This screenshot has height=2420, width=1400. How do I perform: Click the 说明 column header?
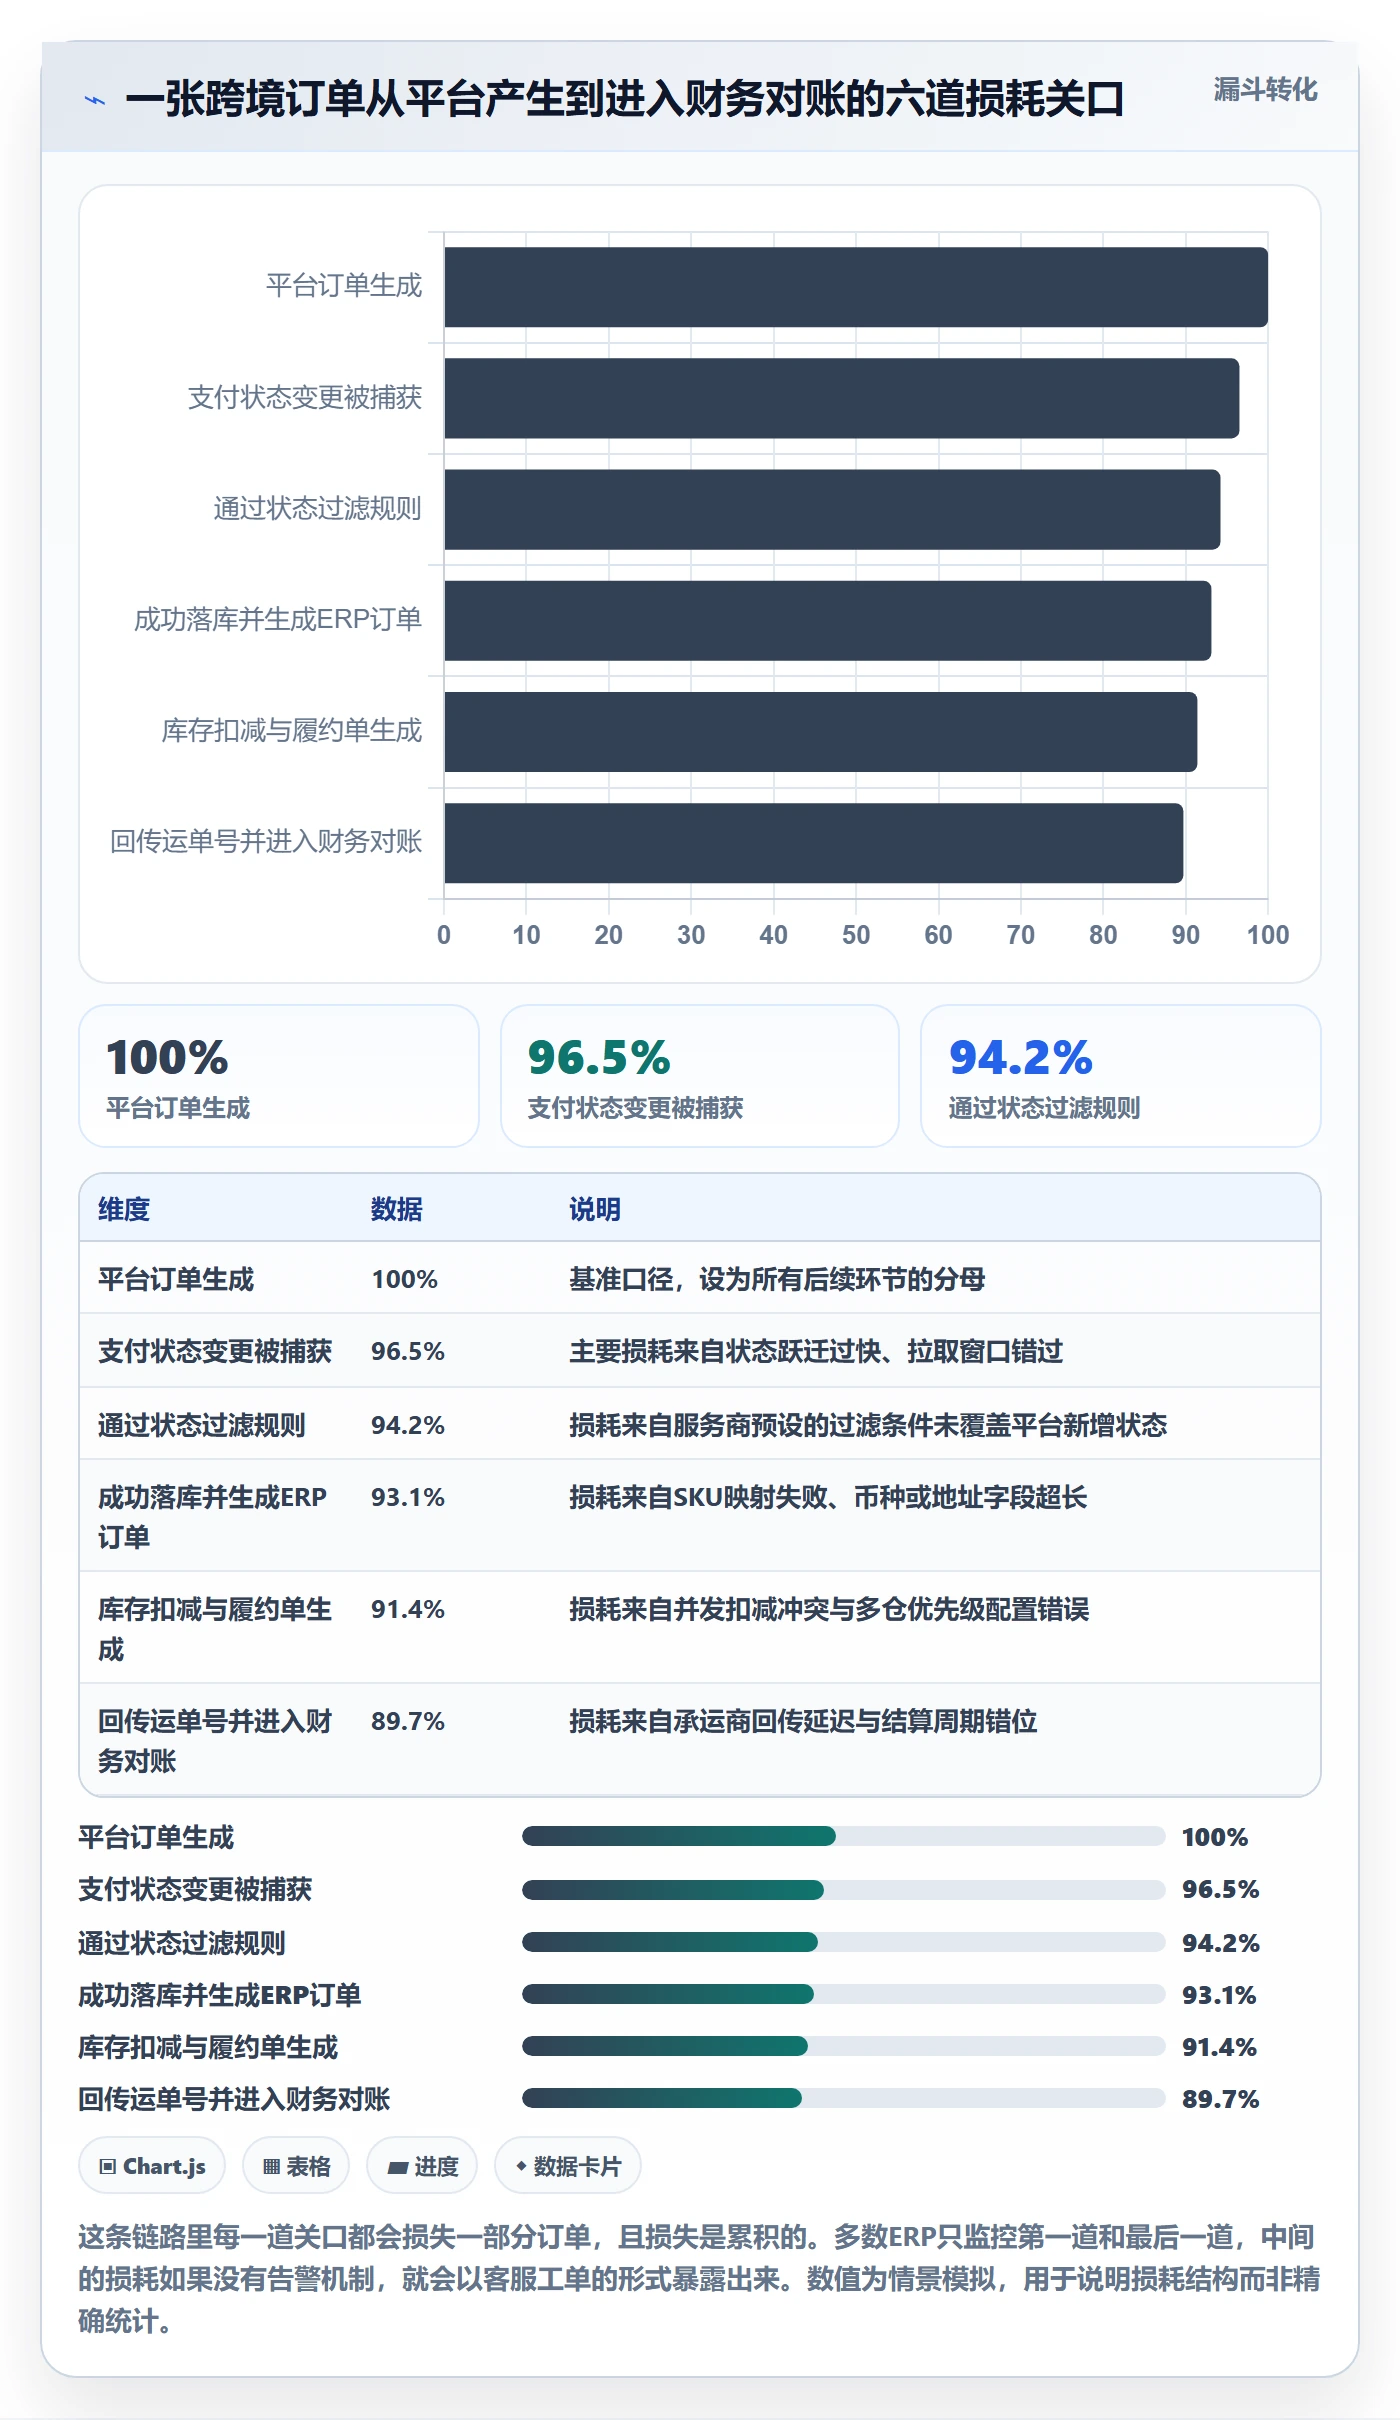(x=595, y=1209)
